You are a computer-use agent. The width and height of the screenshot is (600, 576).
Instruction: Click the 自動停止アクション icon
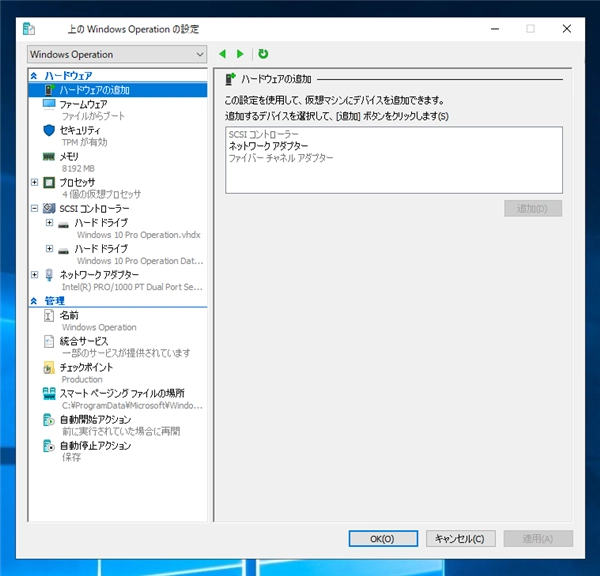49,446
